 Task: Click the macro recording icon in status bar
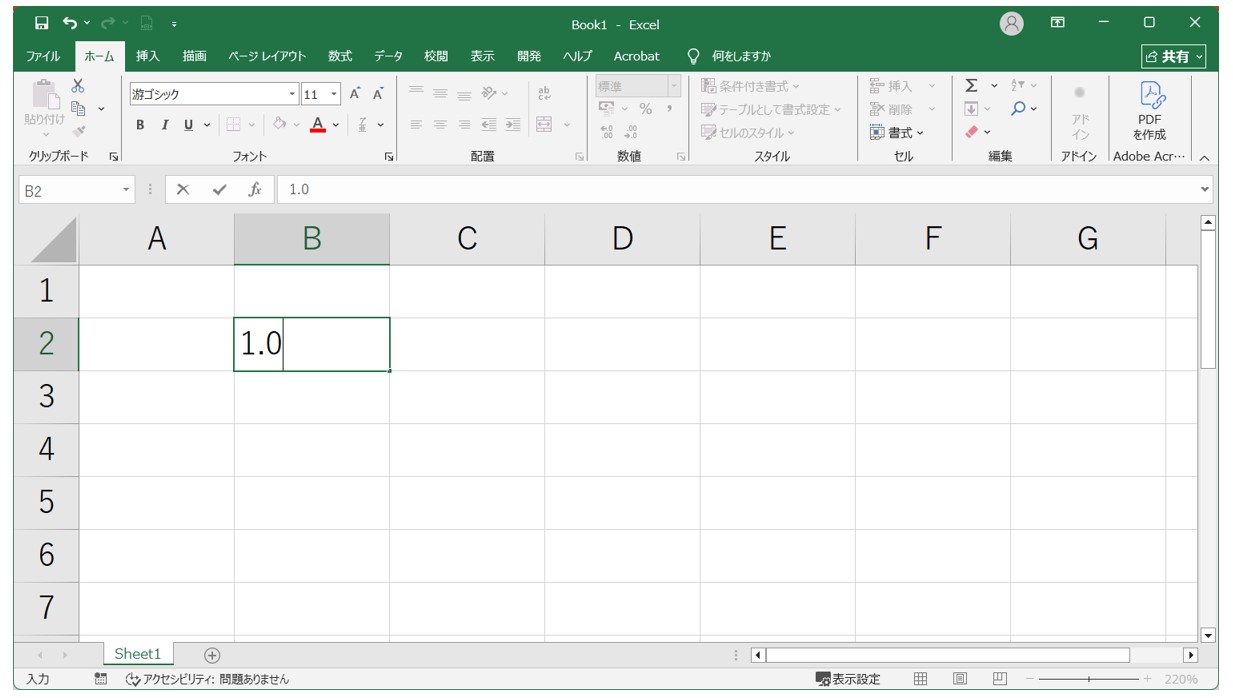click(x=100, y=679)
